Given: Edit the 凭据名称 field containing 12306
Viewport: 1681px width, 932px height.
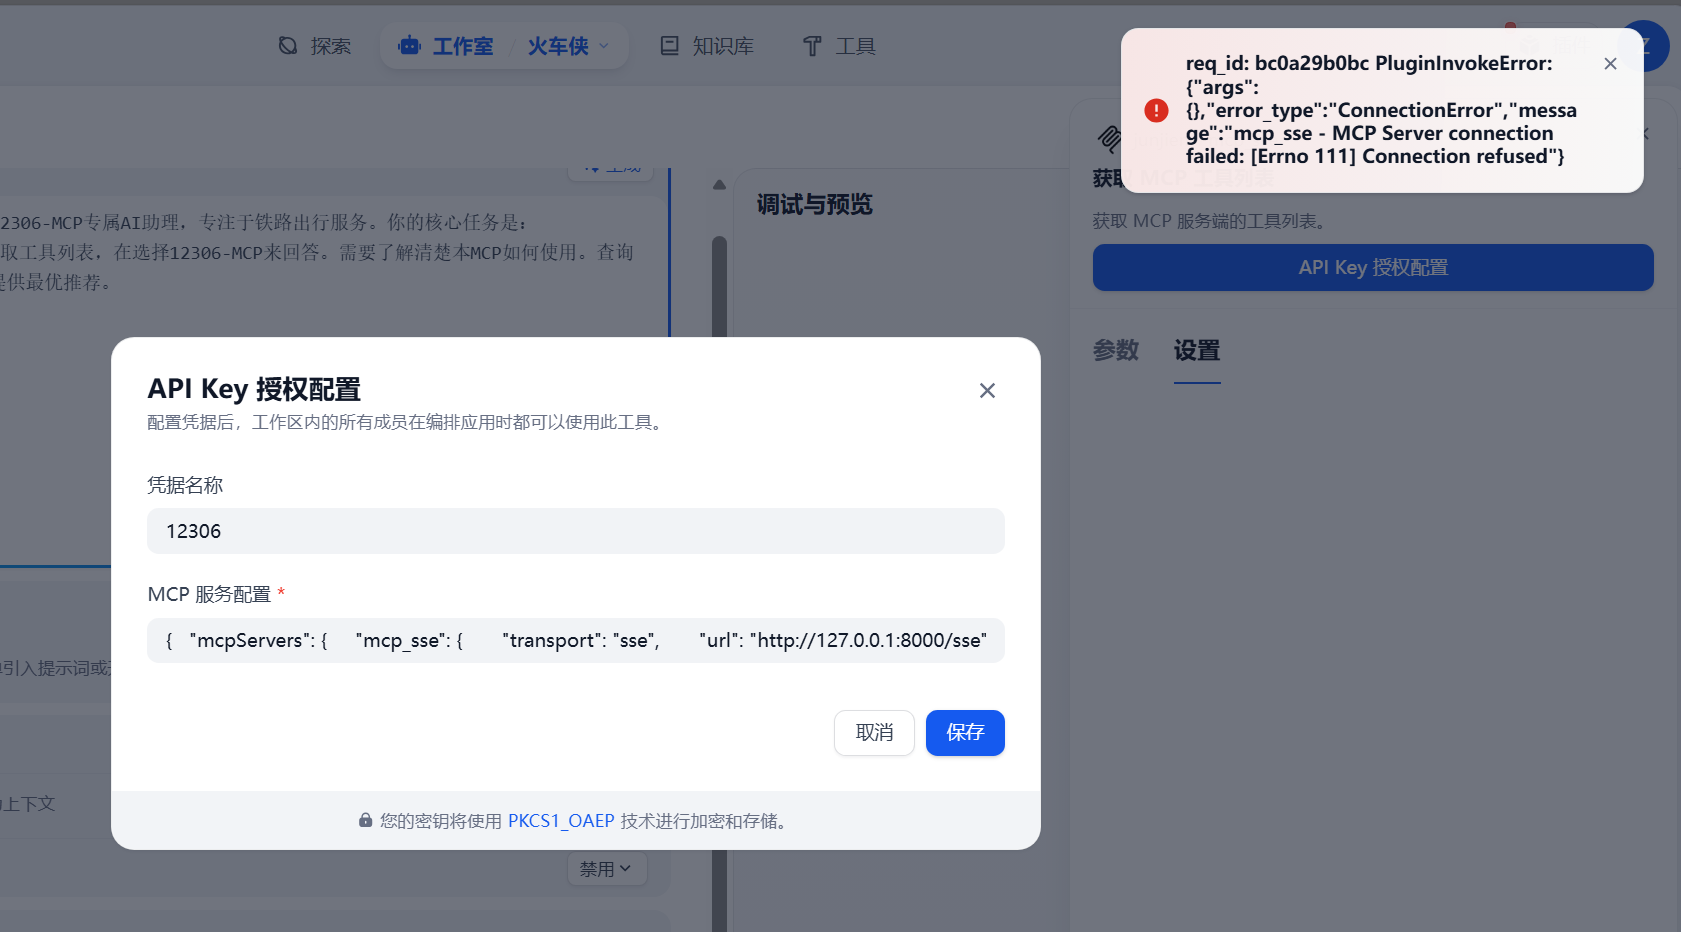Looking at the screenshot, I should click(576, 531).
